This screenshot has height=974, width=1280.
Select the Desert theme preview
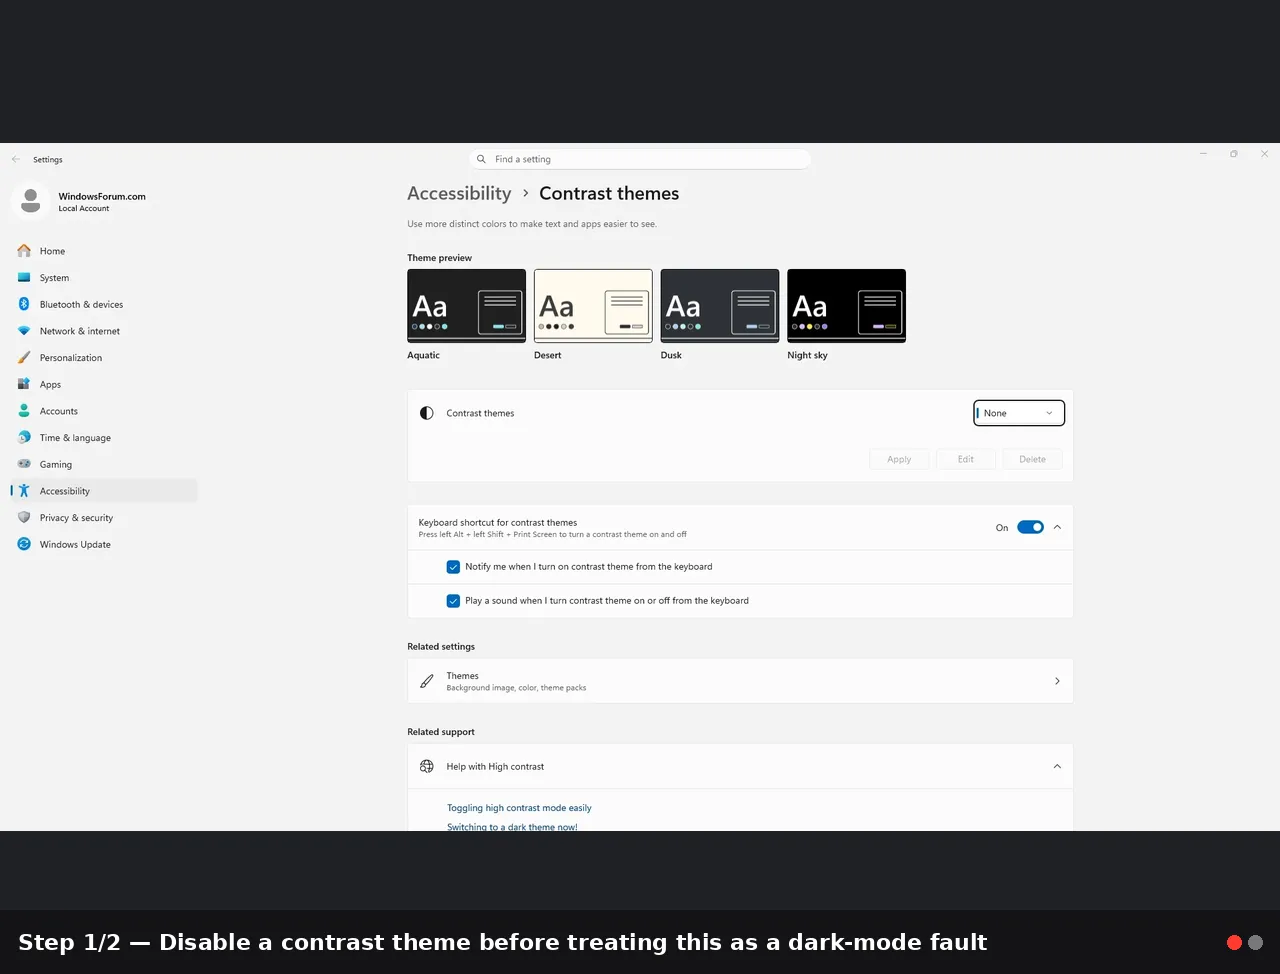(593, 306)
